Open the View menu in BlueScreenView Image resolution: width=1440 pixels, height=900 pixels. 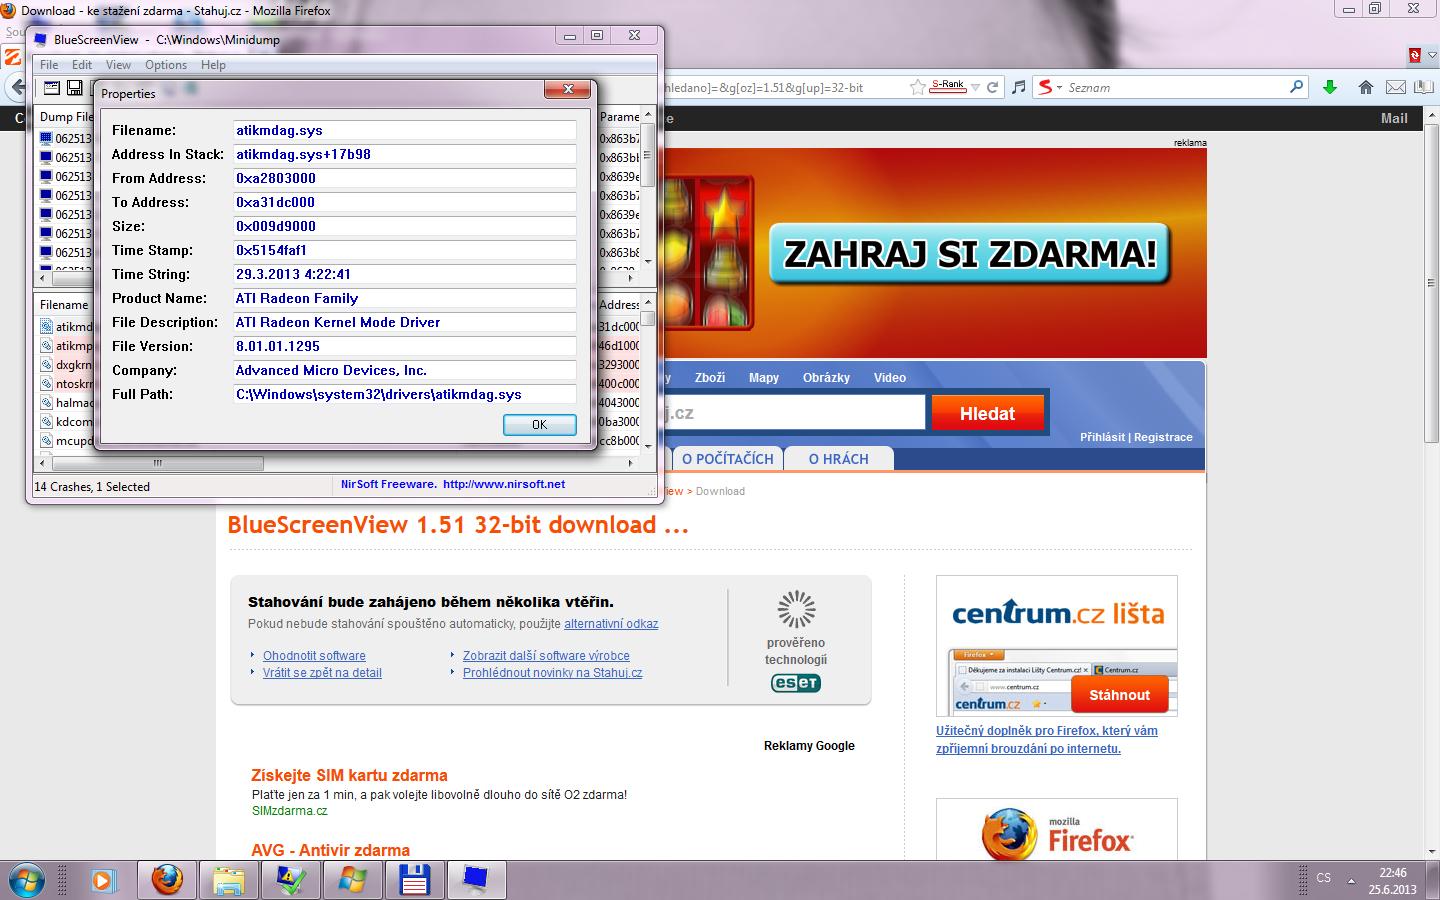pos(118,65)
